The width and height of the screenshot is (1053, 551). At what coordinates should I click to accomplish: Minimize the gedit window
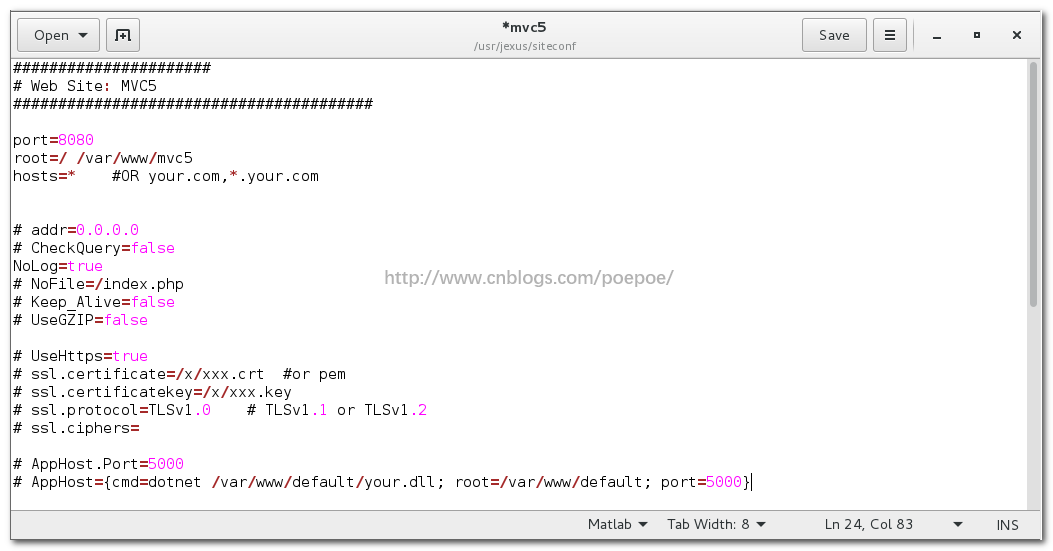coord(937,35)
